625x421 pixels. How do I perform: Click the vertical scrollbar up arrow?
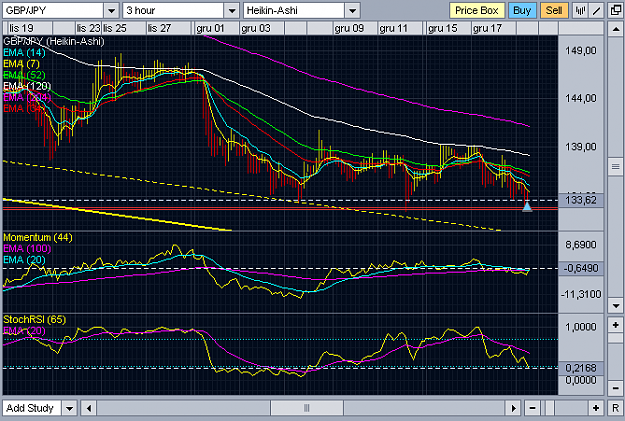point(616,30)
